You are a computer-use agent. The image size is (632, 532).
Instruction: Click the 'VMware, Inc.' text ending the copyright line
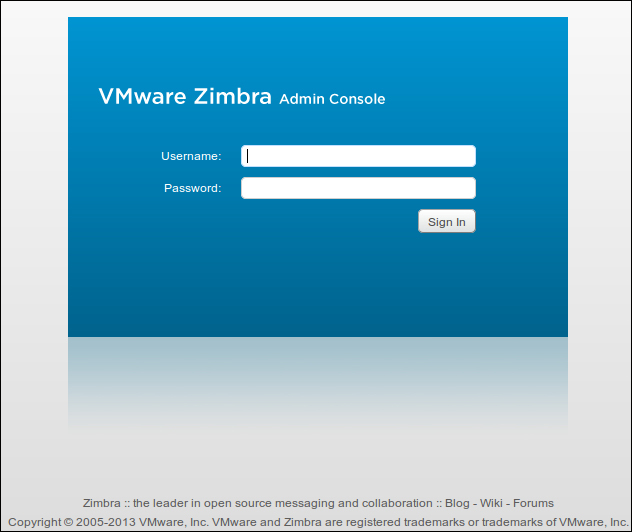594,522
